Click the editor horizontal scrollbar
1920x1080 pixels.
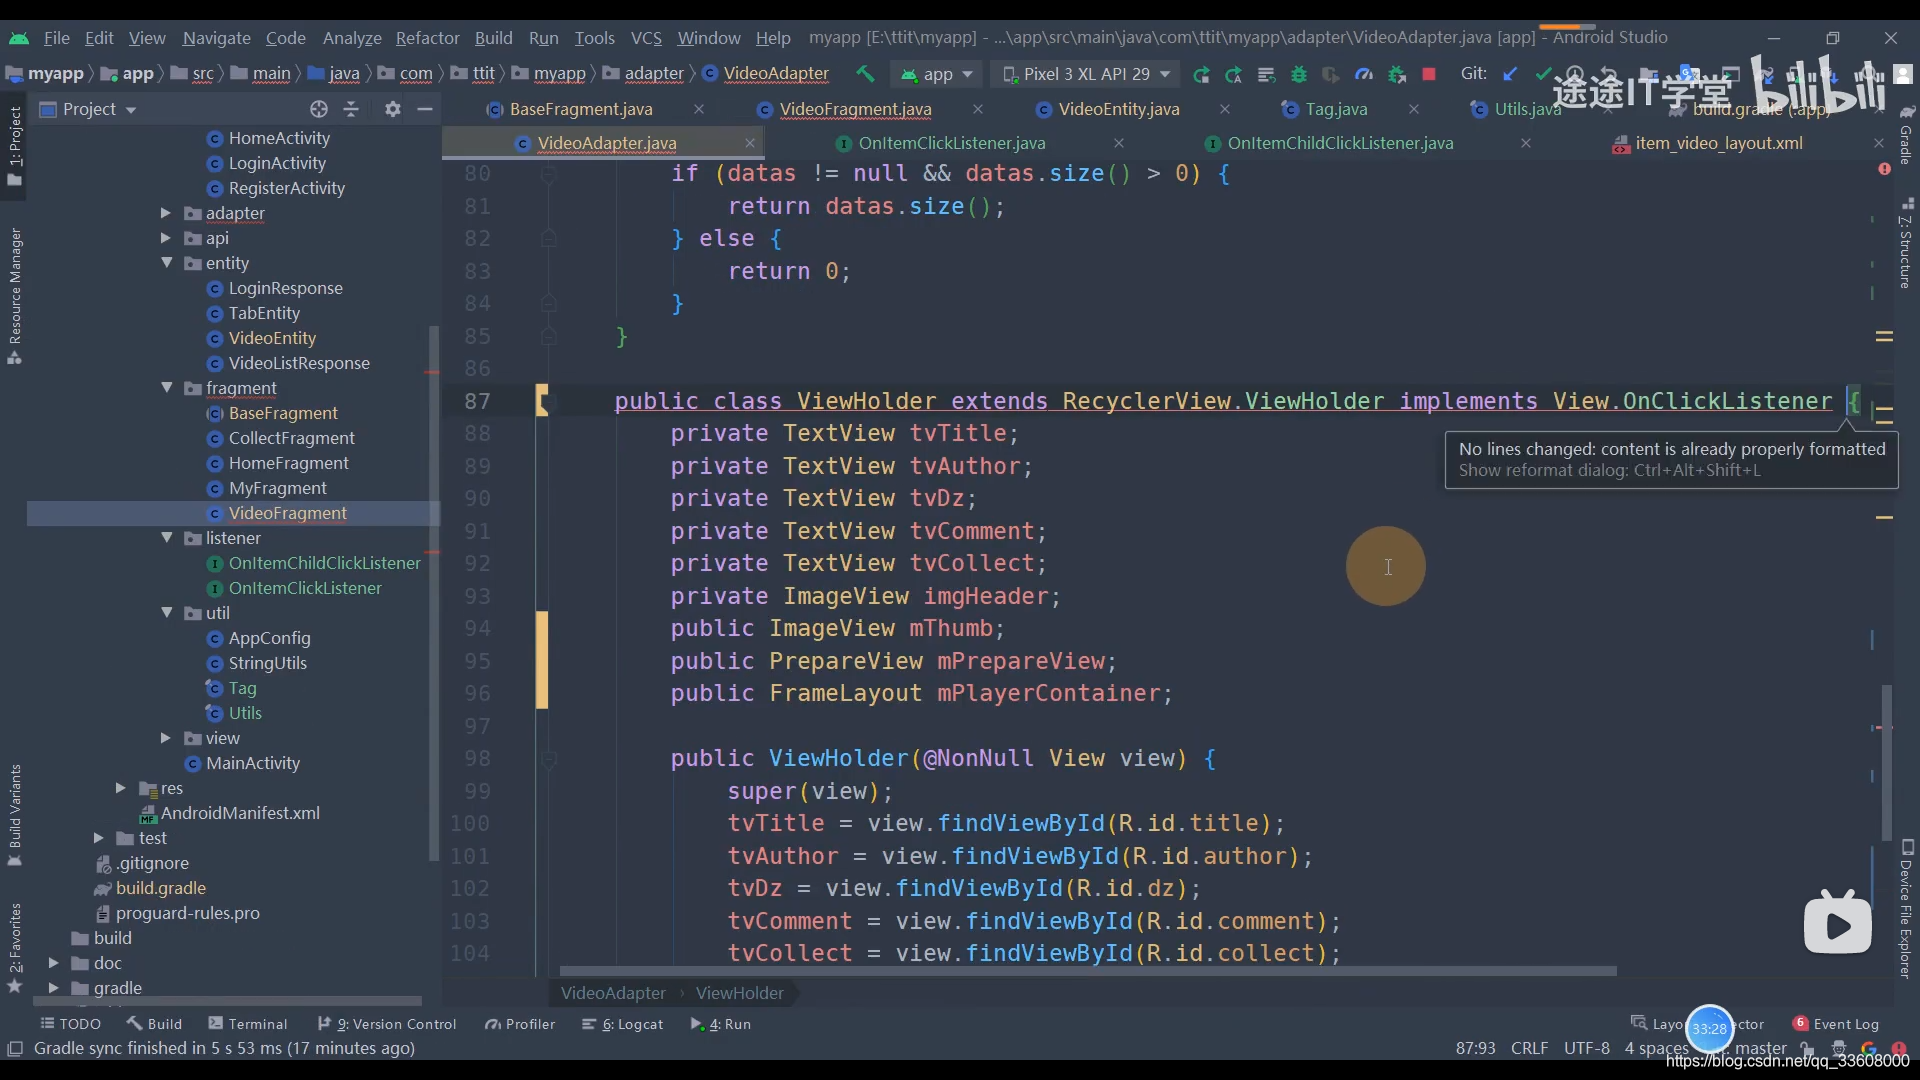(1088, 971)
